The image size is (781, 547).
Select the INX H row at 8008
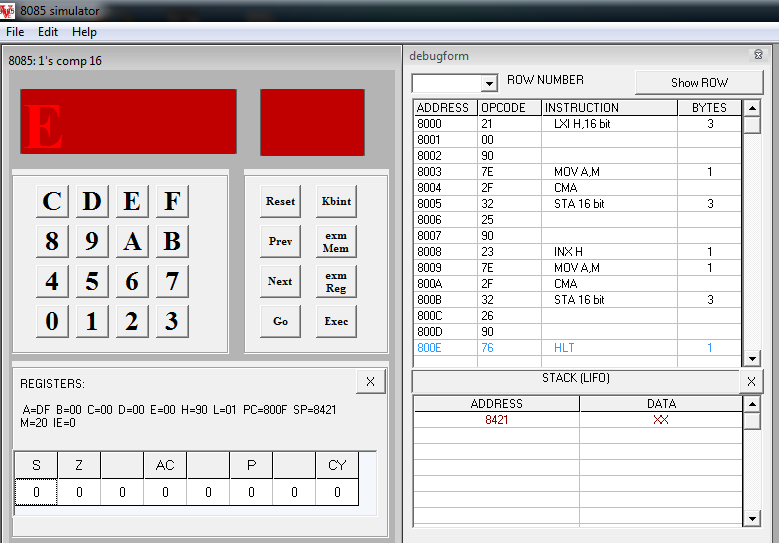(x=578, y=252)
